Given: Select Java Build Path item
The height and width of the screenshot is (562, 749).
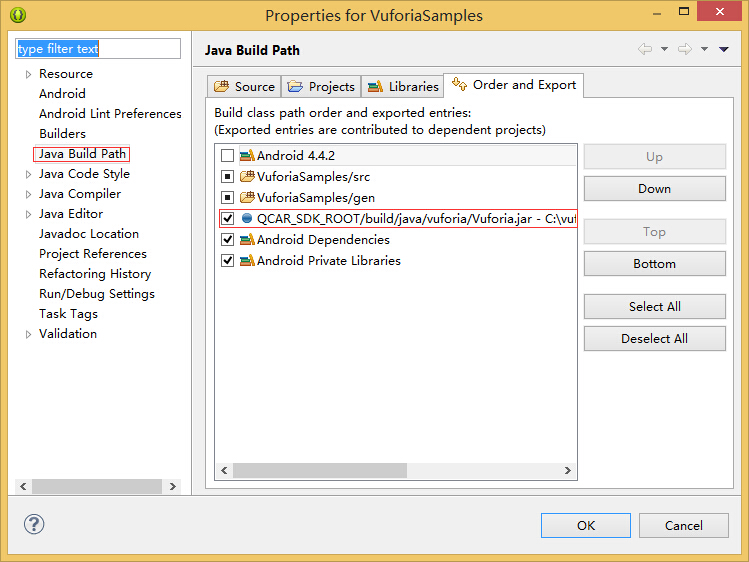Looking at the screenshot, I should 82,154.
